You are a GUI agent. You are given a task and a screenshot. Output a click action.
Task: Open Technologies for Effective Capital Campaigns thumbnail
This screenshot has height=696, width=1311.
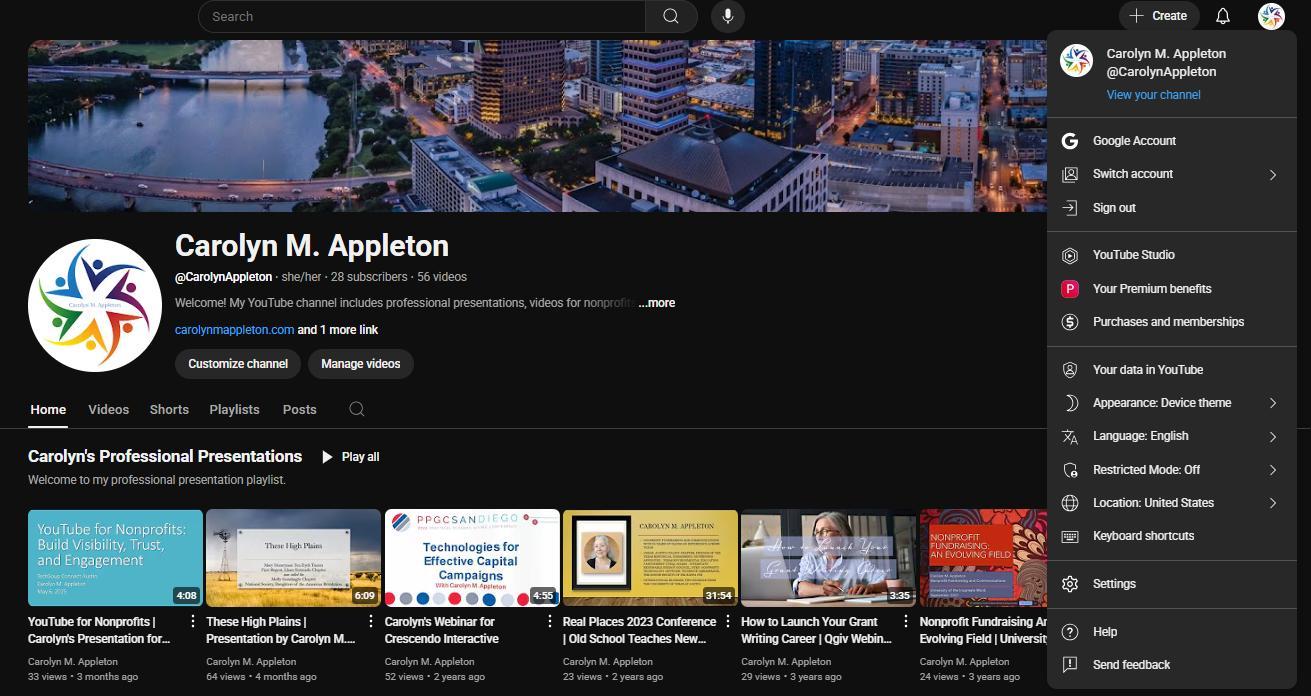tap(472, 558)
